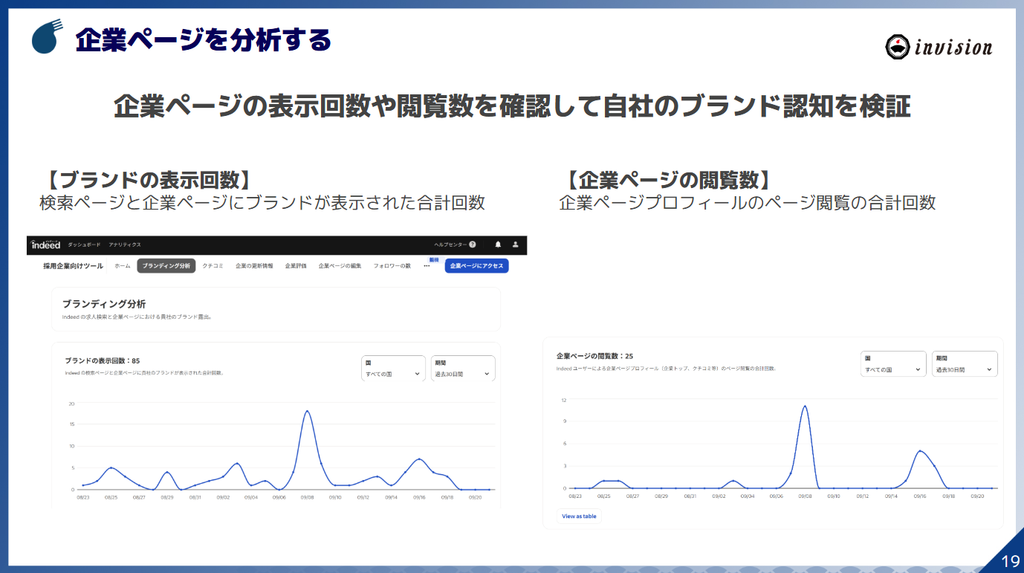Viewport: 1024px width, 573px height.
Task: Click the 企業ページの閲覧数：25 heading
Action: pyautogui.click(x=594, y=356)
